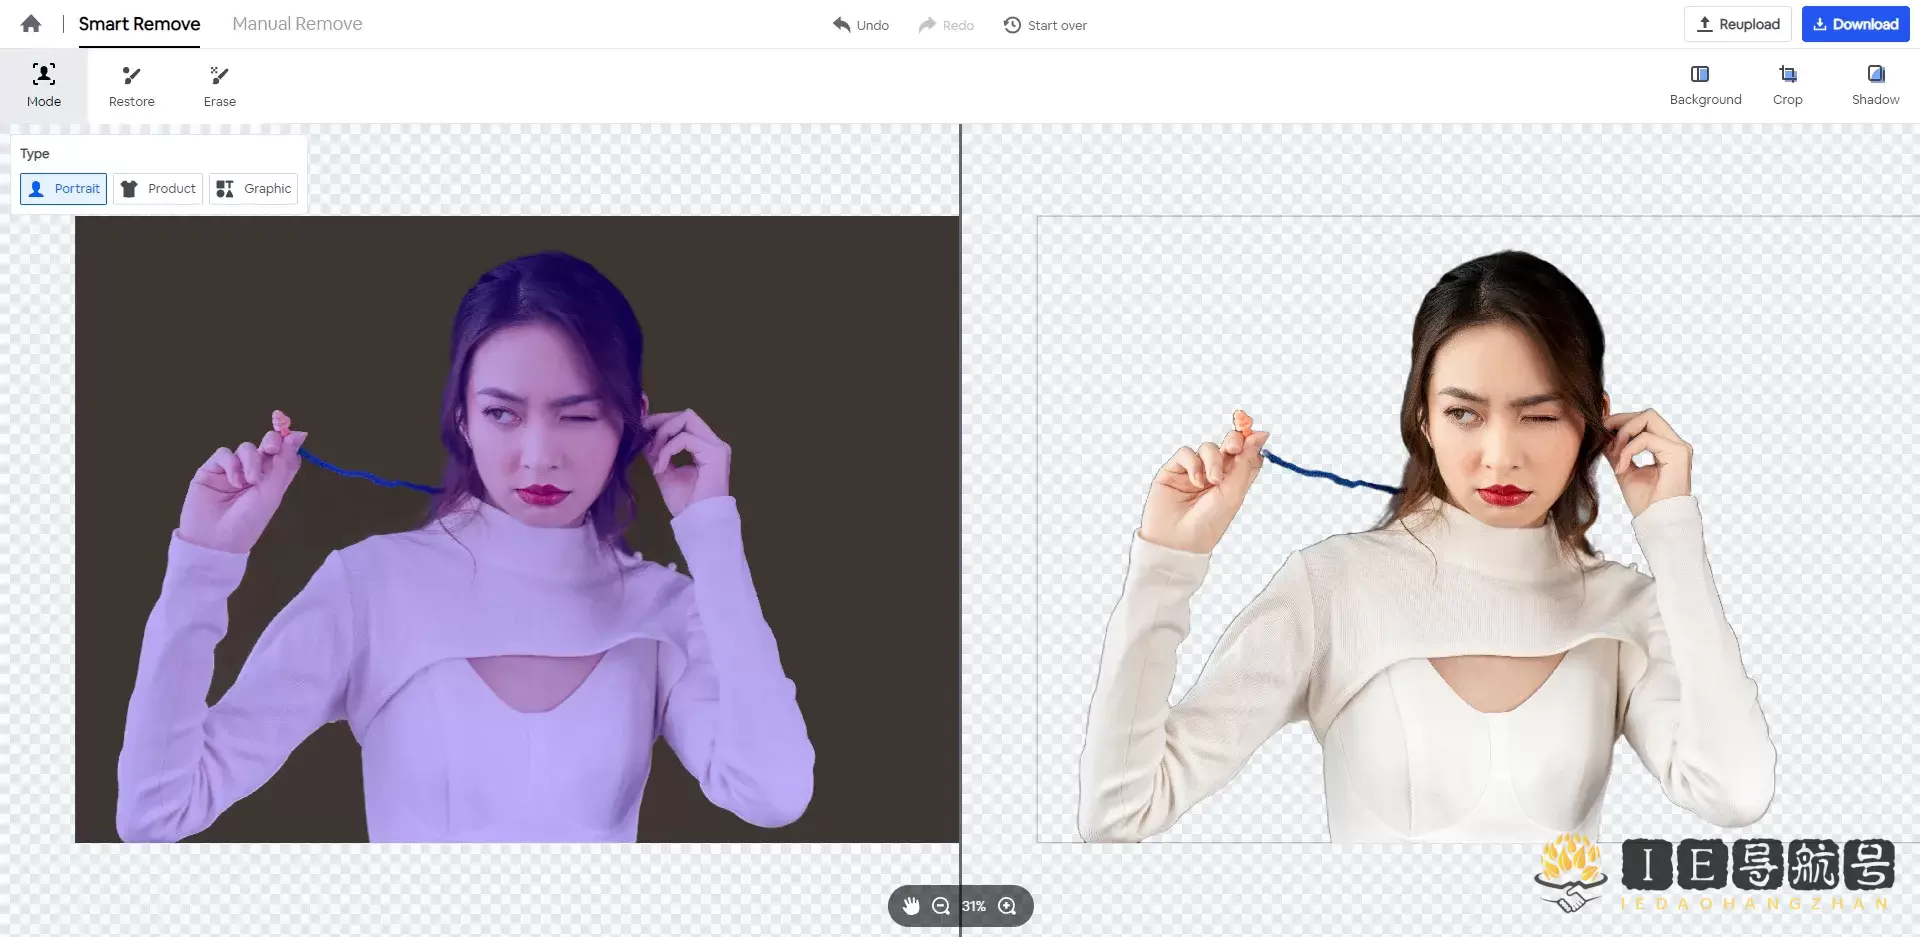Undo the last action
The width and height of the screenshot is (1920, 937).
[x=861, y=25]
